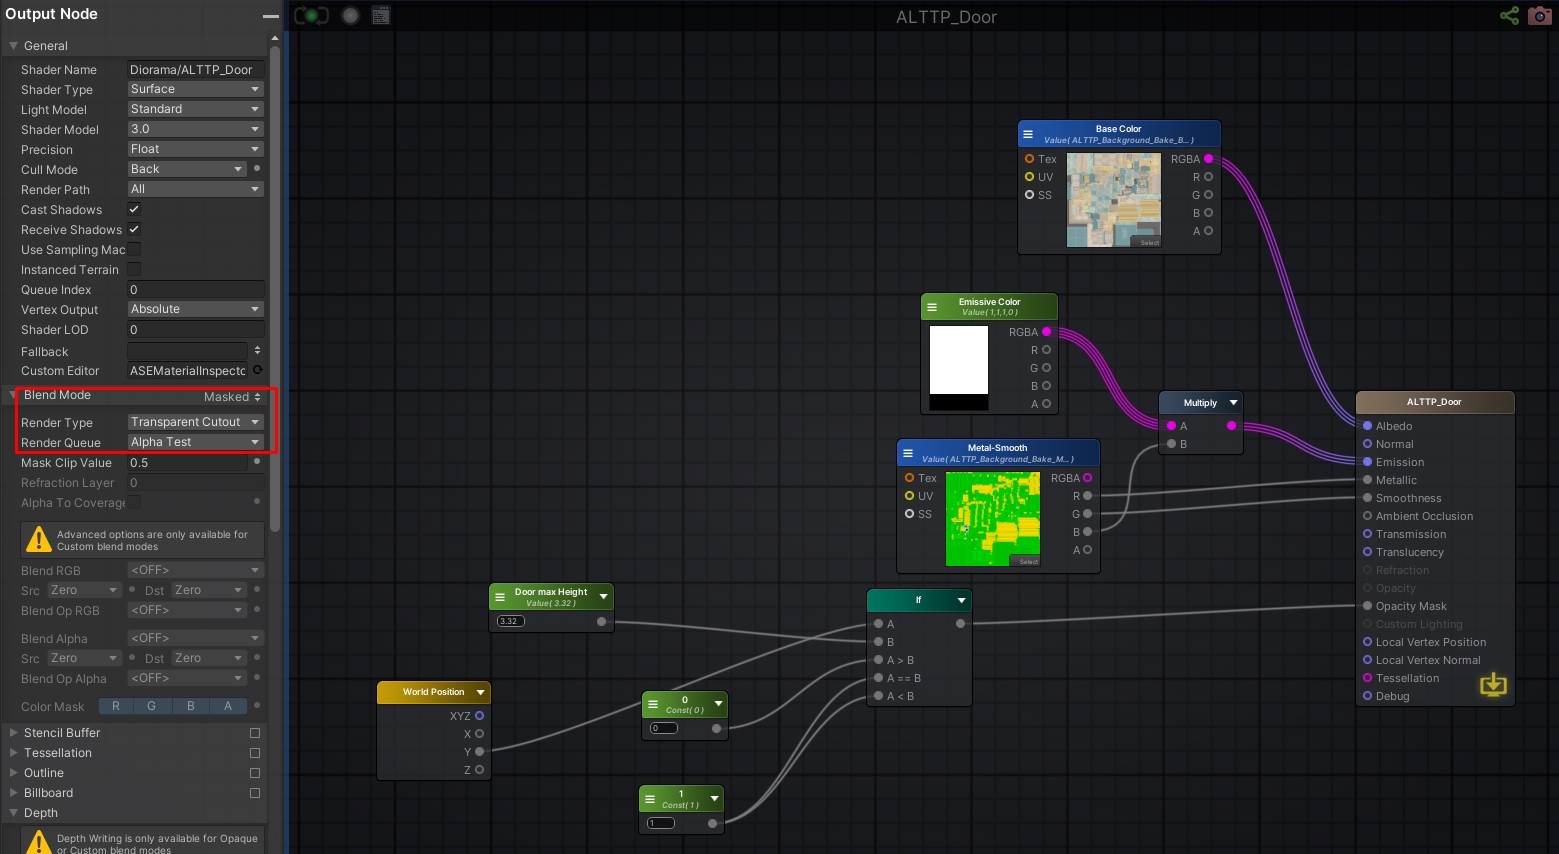Open the hamburger menu on Base Color node
This screenshot has height=854, width=1559.
pyautogui.click(x=1028, y=134)
